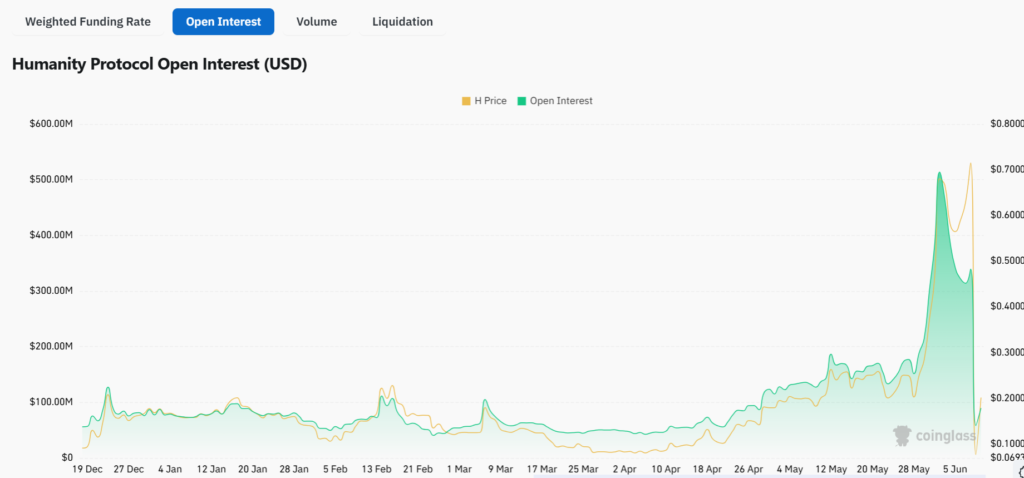Click the $200.00M y-axis label
This screenshot has width=1024, height=478.
coord(51,346)
